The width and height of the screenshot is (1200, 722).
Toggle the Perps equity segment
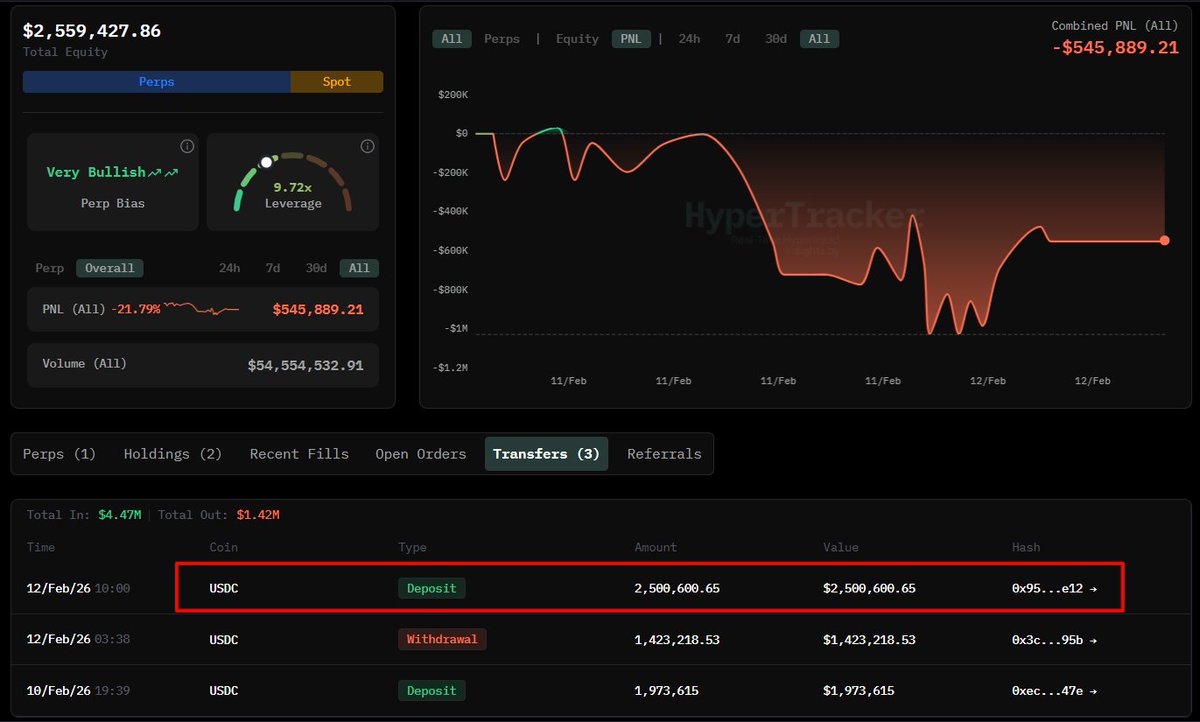[157, 82]
